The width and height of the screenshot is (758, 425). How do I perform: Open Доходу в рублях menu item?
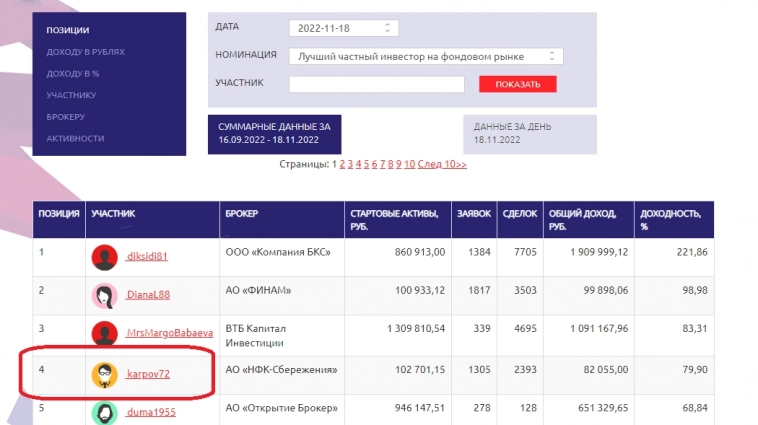[85, 52]
